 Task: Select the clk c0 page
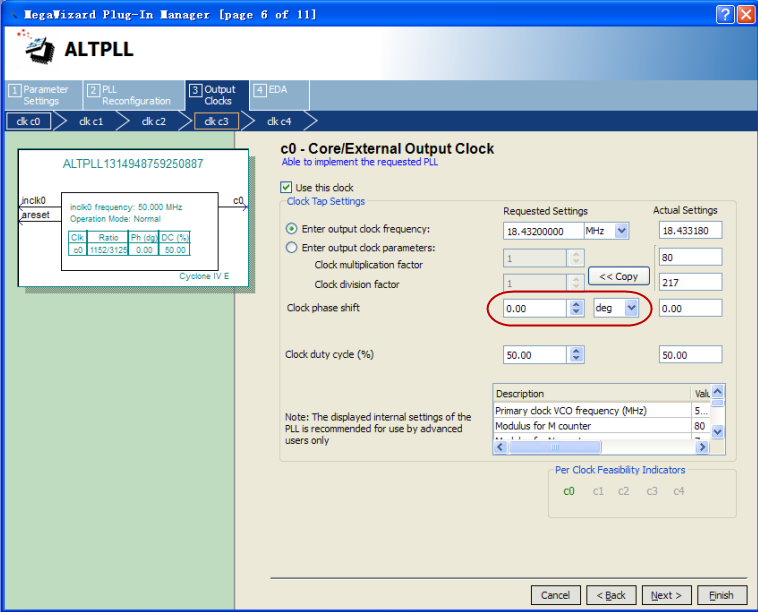(x=28, y=121)
